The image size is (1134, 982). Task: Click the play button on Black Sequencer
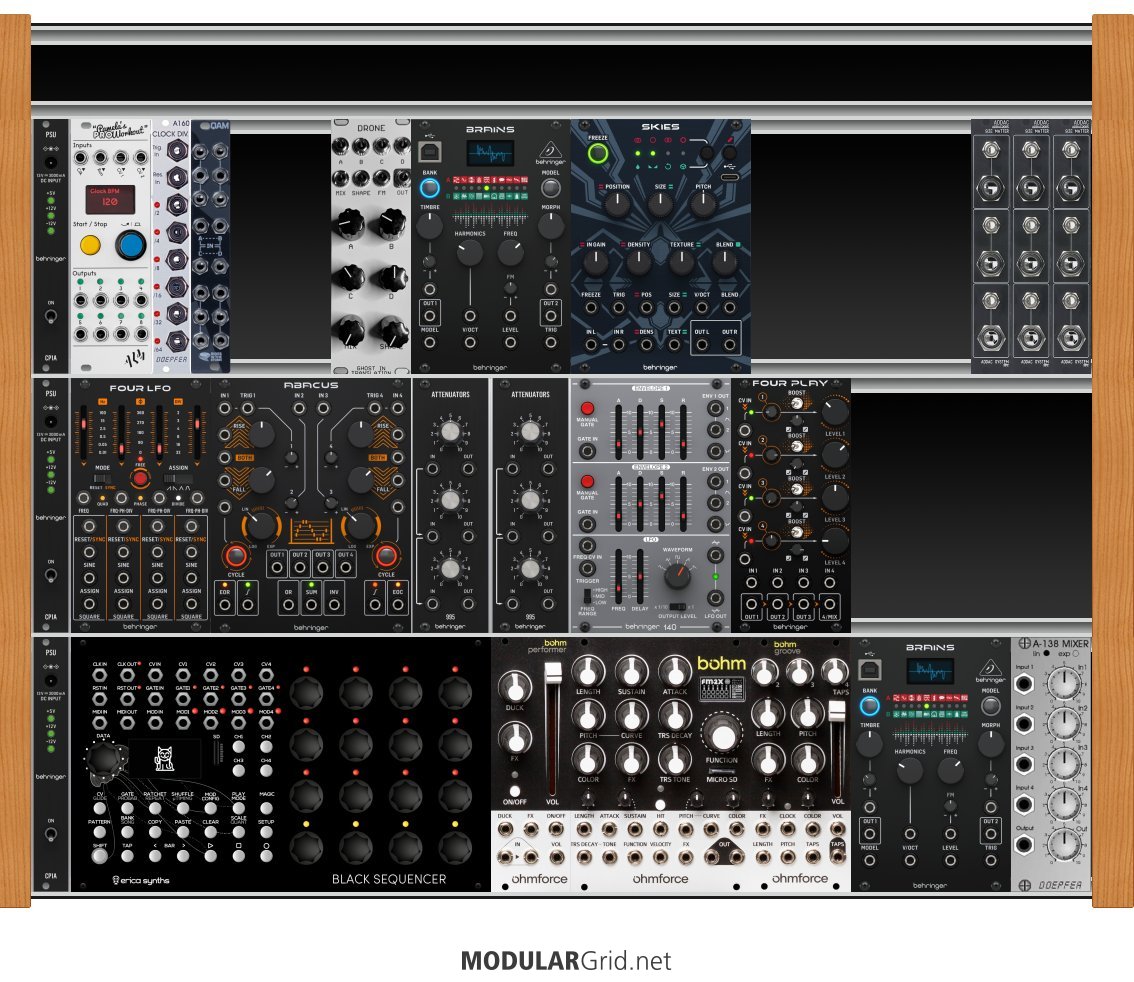pyautogui.click(x=210, y=855)
